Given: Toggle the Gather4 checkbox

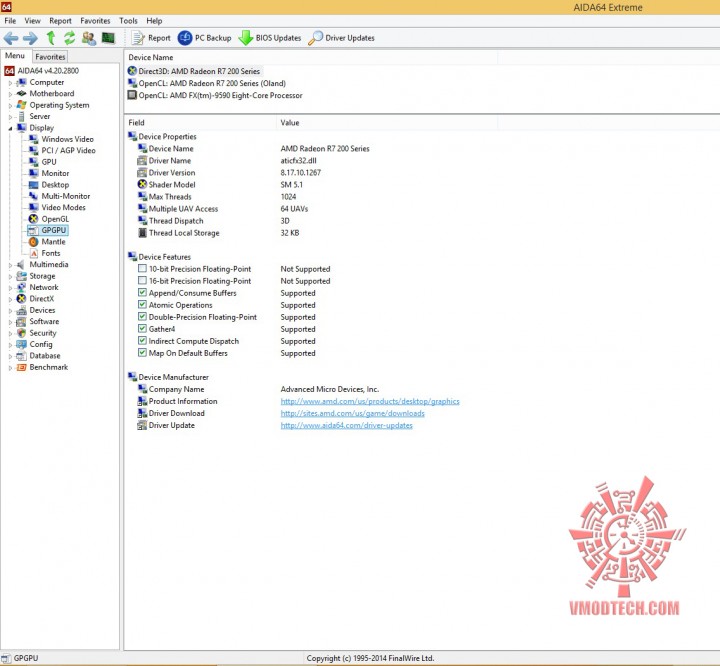Looking at the screenshot, I should [x=142, y=329].
